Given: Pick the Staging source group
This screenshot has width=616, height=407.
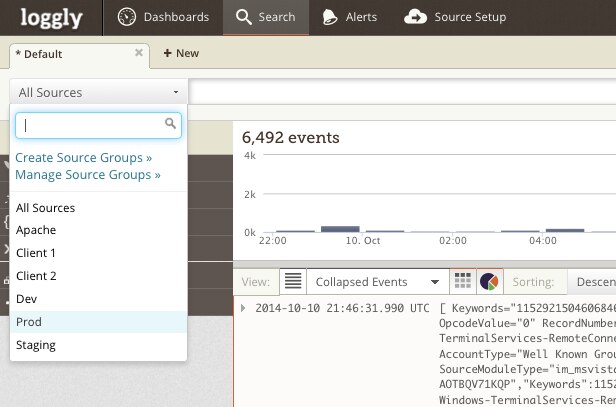Looking at the screenshot, I should pyautogui.click(x=36, y=345).
